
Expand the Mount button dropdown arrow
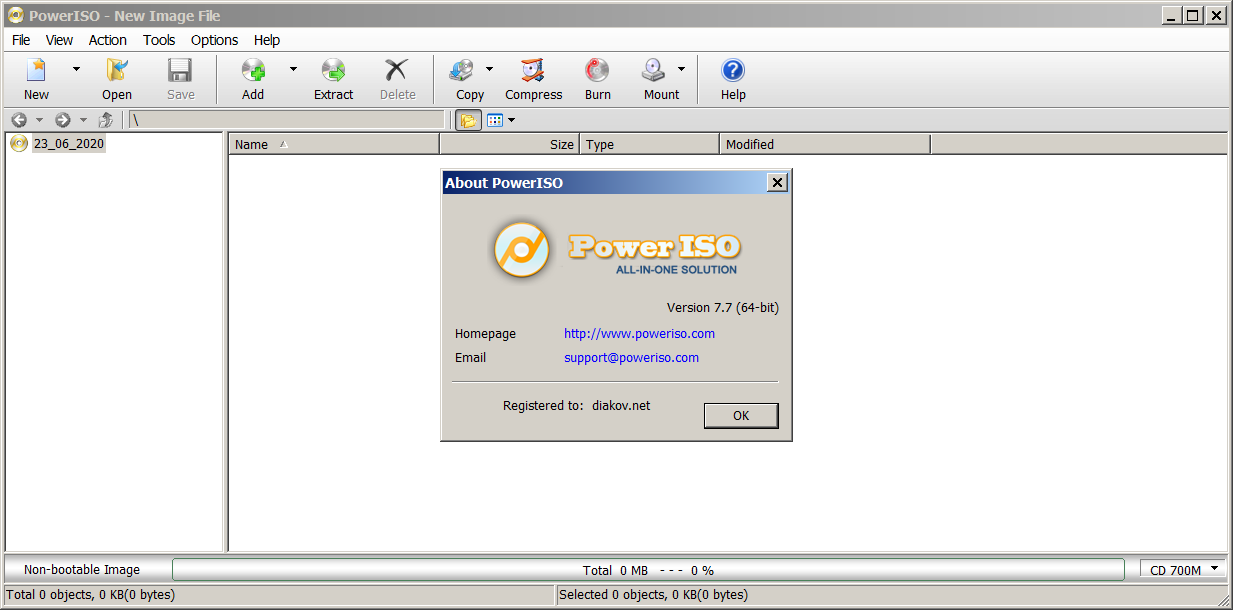pyautogui.click(x=681, y=69)
